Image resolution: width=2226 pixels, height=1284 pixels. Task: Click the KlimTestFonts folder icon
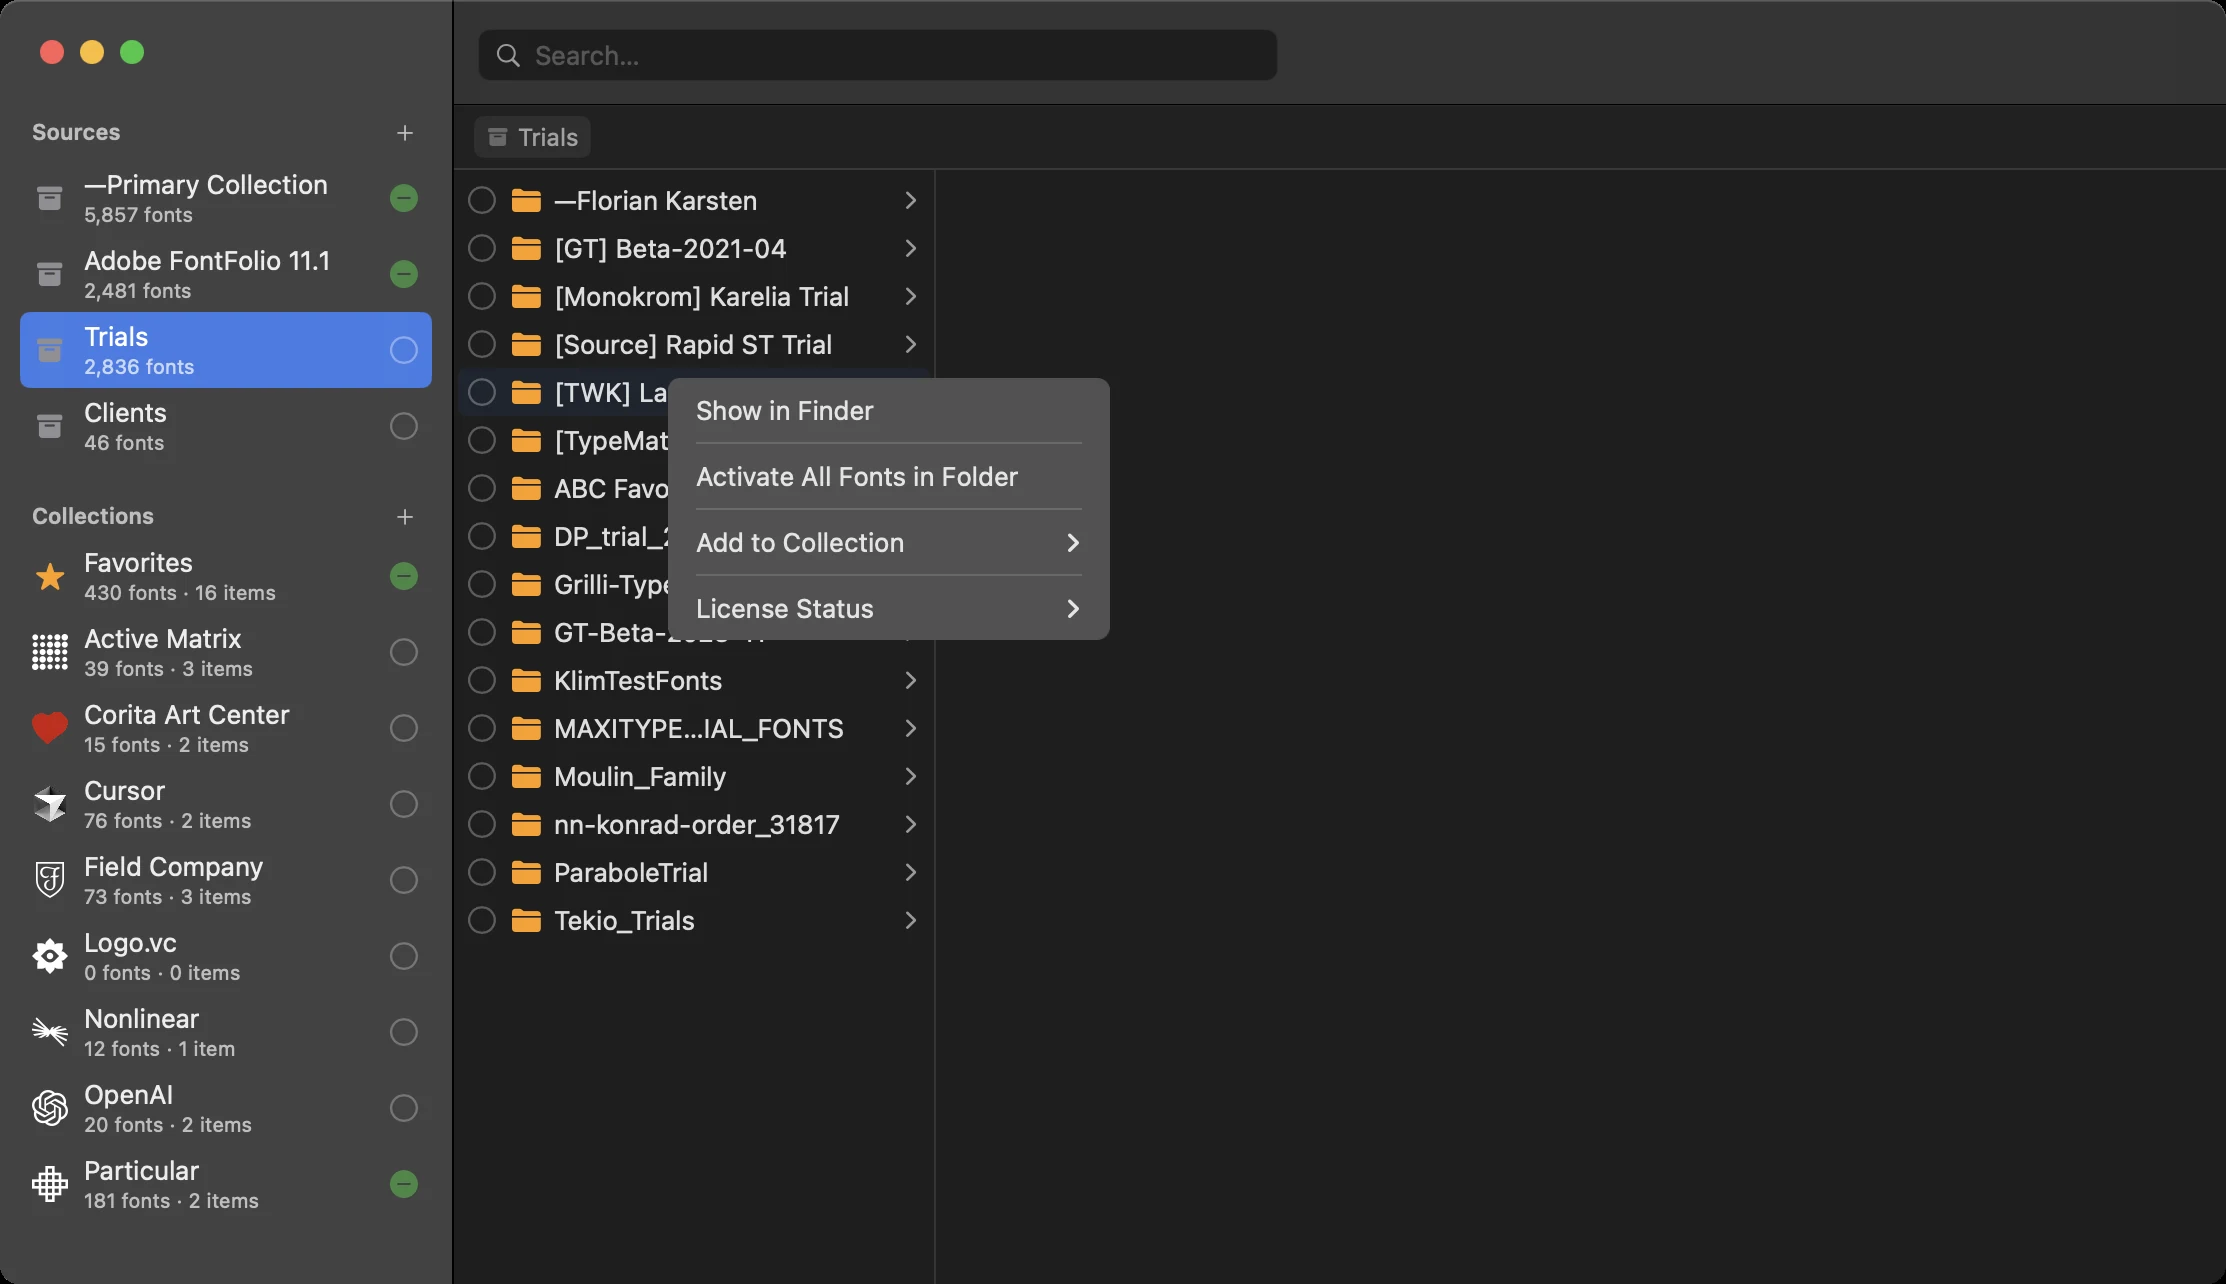[526, 681]
